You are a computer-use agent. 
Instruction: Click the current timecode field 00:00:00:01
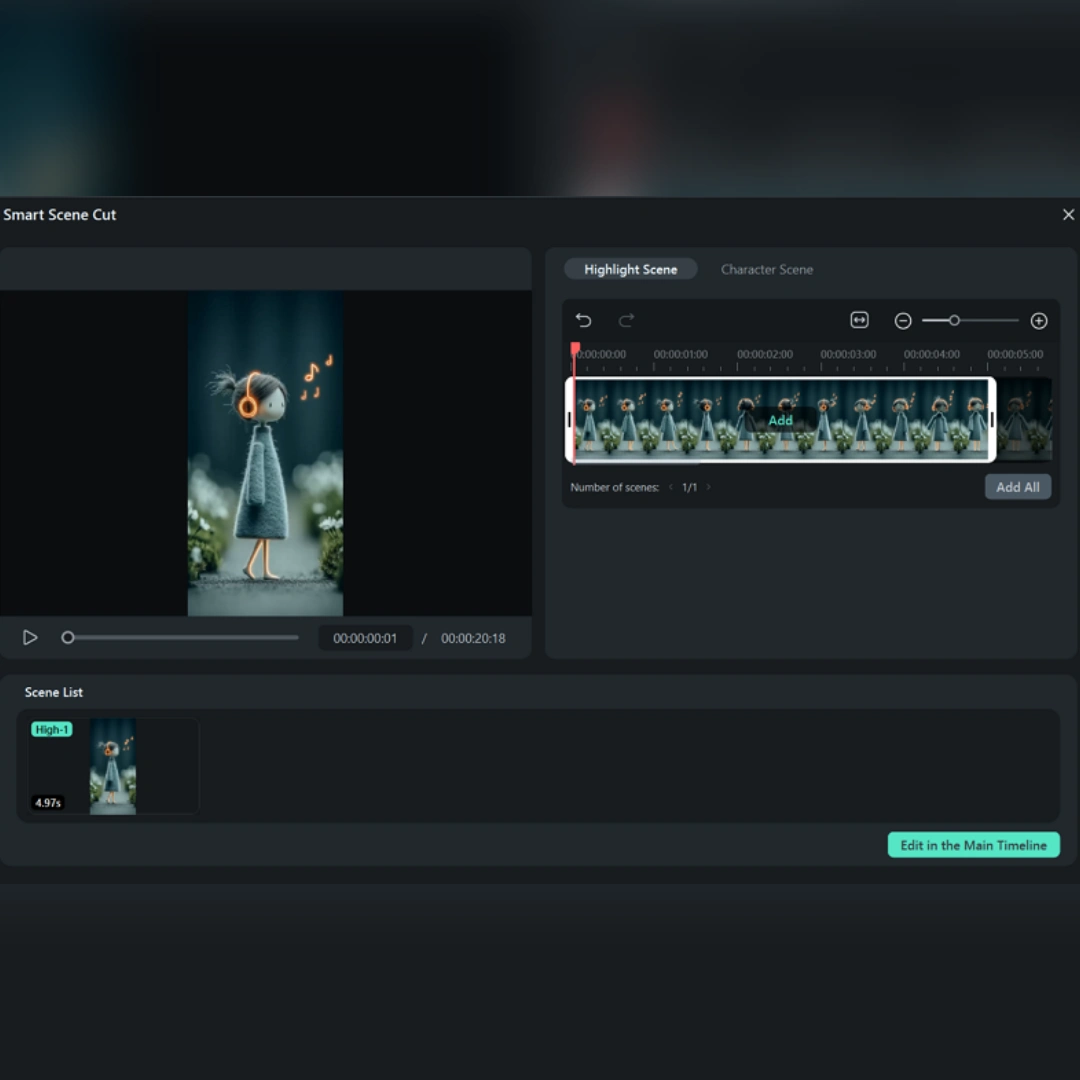pyautogui.click(x=365, y=638)
